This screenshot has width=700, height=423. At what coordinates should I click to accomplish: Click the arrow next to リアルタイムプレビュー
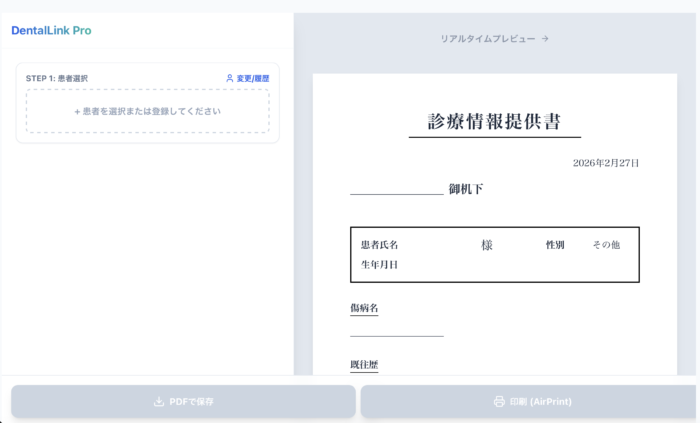point(545,39)
